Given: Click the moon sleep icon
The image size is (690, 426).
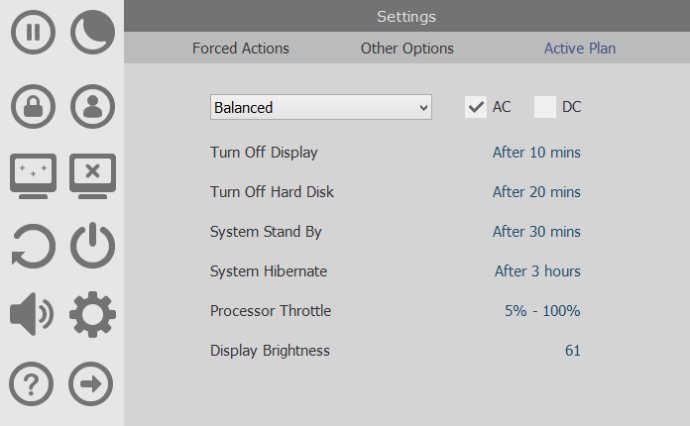Looking at the screenshot, I should coord(92,32).
